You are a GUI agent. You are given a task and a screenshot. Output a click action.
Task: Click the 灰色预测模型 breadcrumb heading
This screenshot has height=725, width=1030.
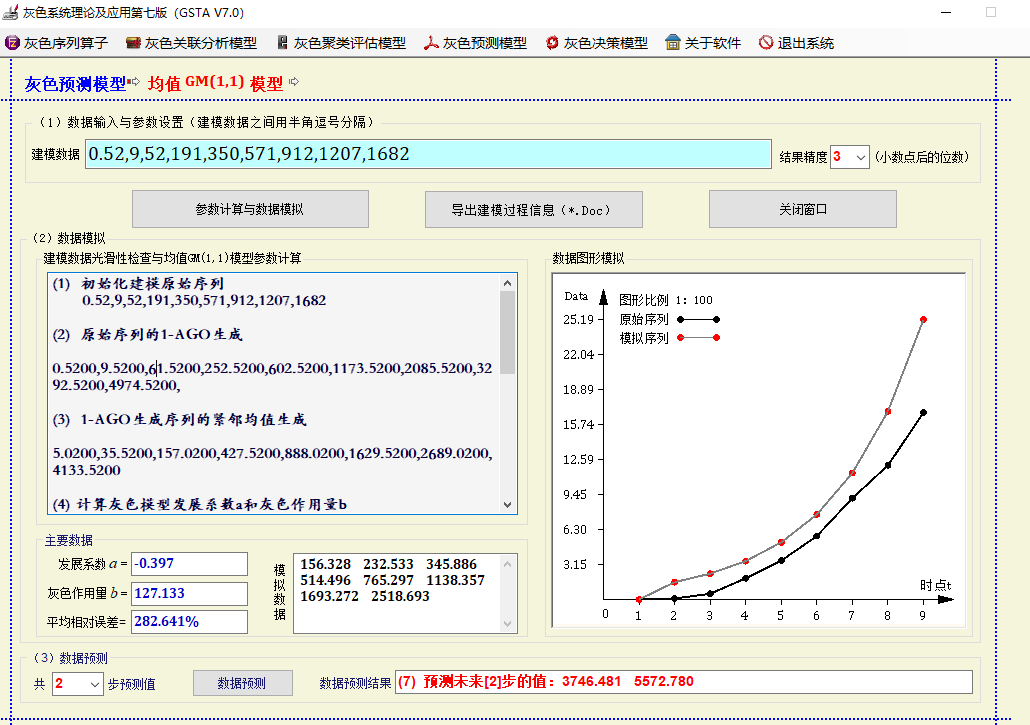tap(75, 84)
